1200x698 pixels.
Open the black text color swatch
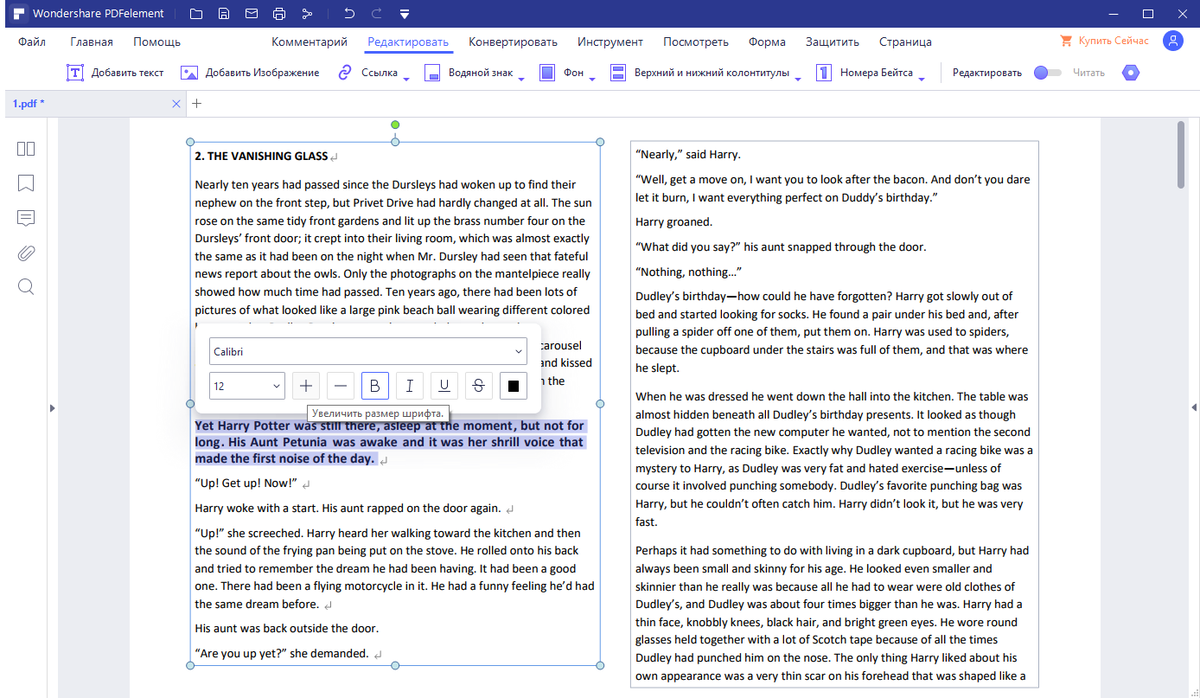(513, 386)
